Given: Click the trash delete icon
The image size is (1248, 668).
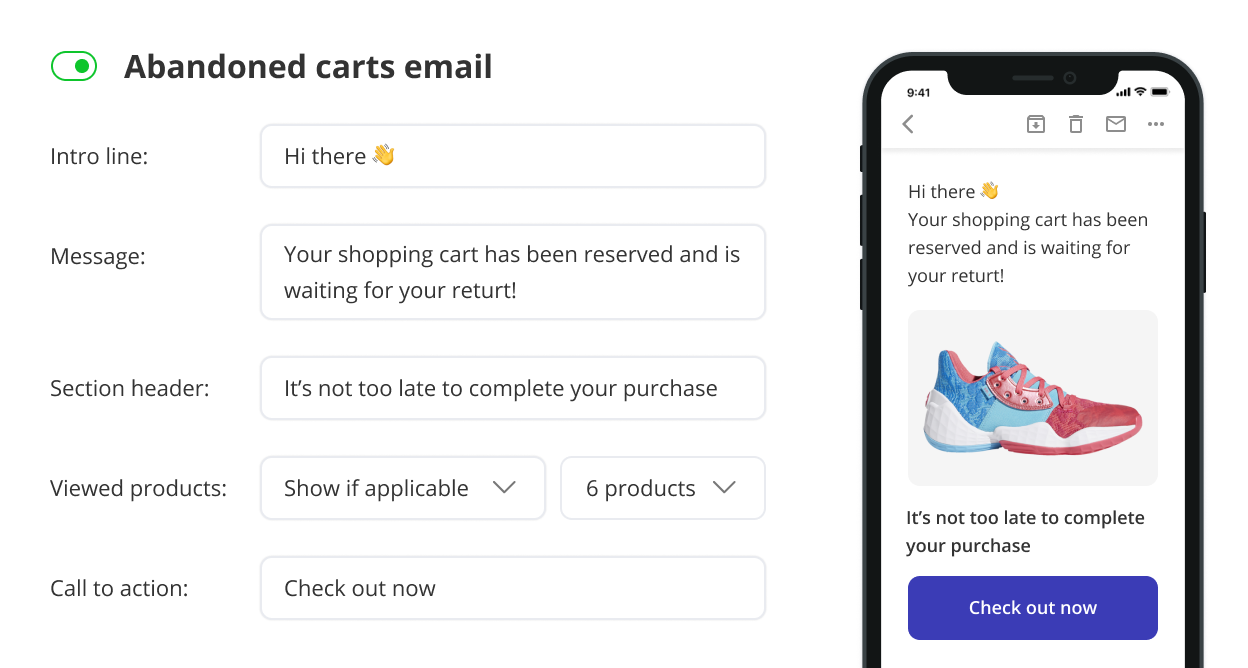Looking at the screenshot, I should (x=1076, y=124).
